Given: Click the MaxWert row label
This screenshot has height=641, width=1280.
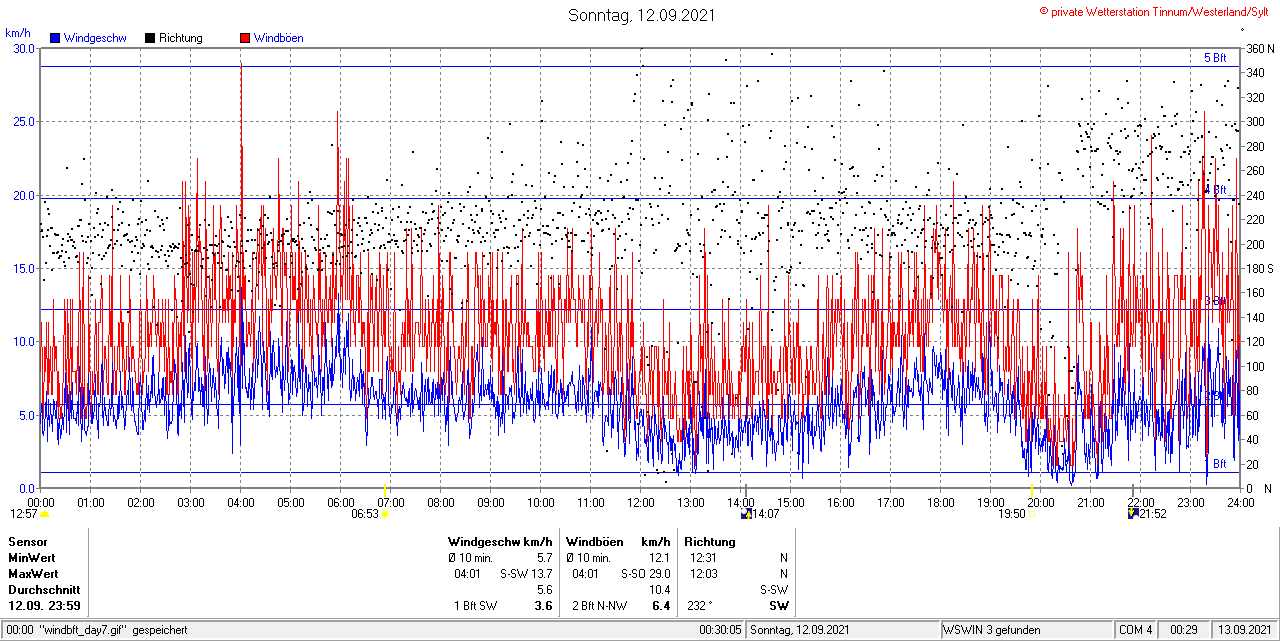Looking at the screenshot, I should click(x=34, y=574).
